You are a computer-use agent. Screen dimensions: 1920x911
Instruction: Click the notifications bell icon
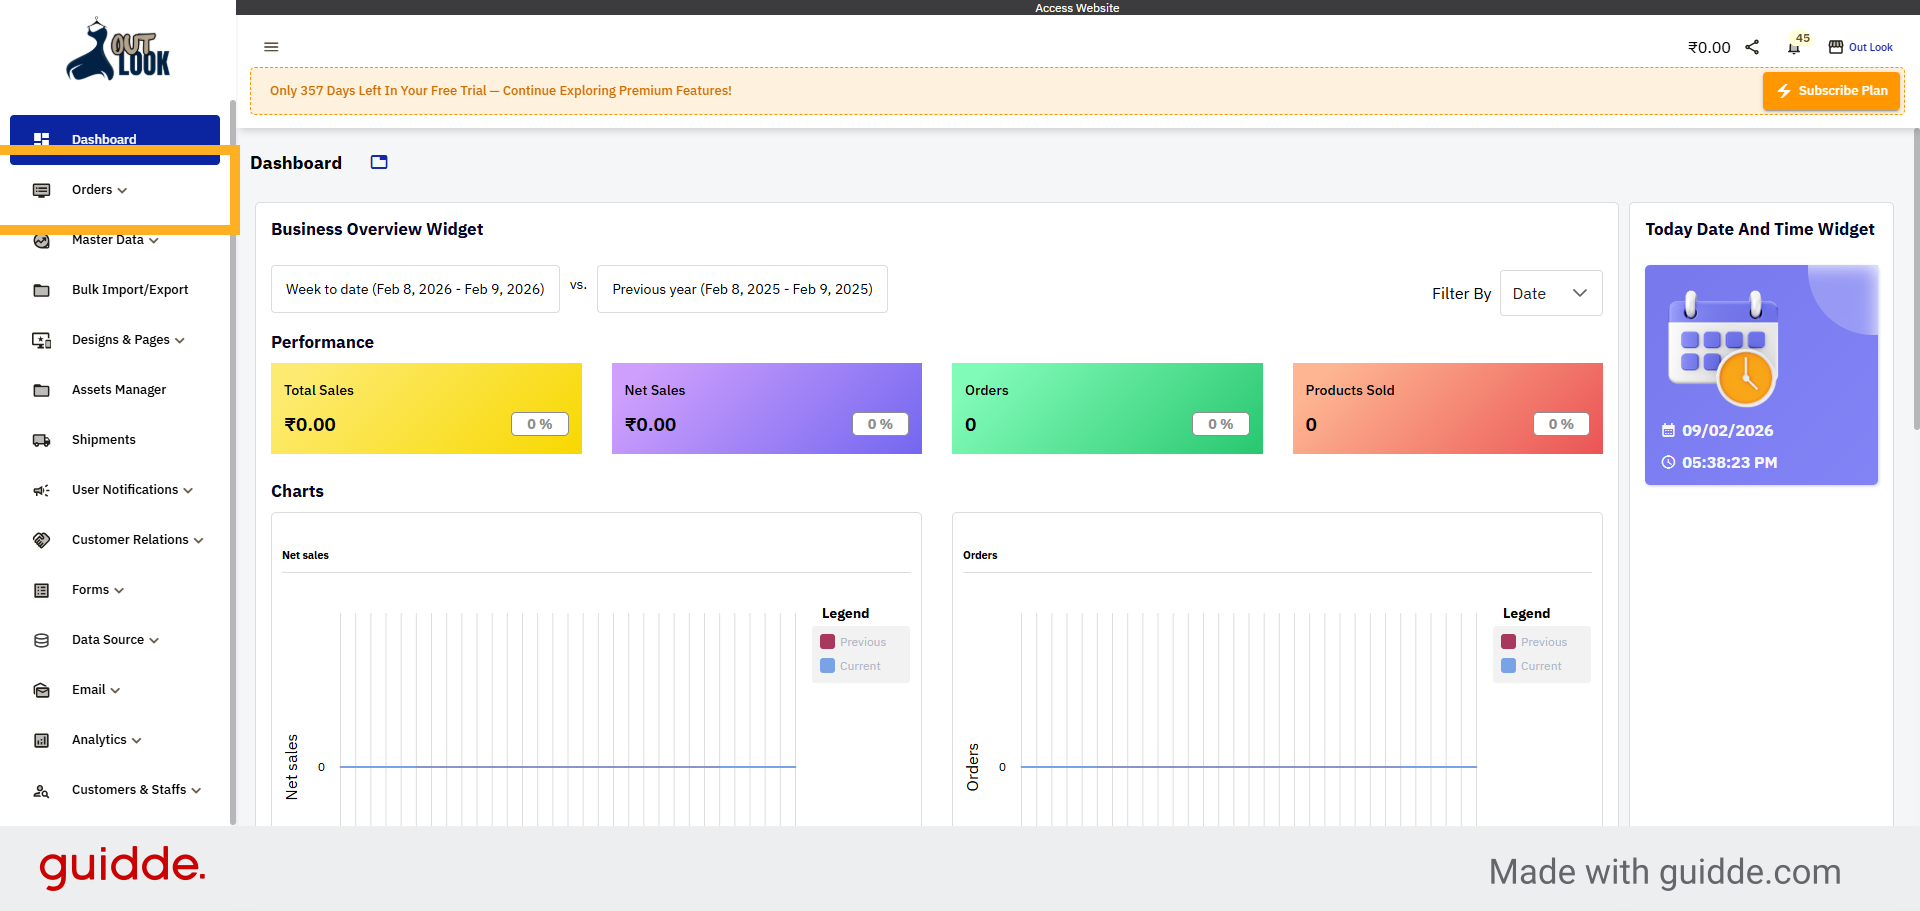point(1791,47)
